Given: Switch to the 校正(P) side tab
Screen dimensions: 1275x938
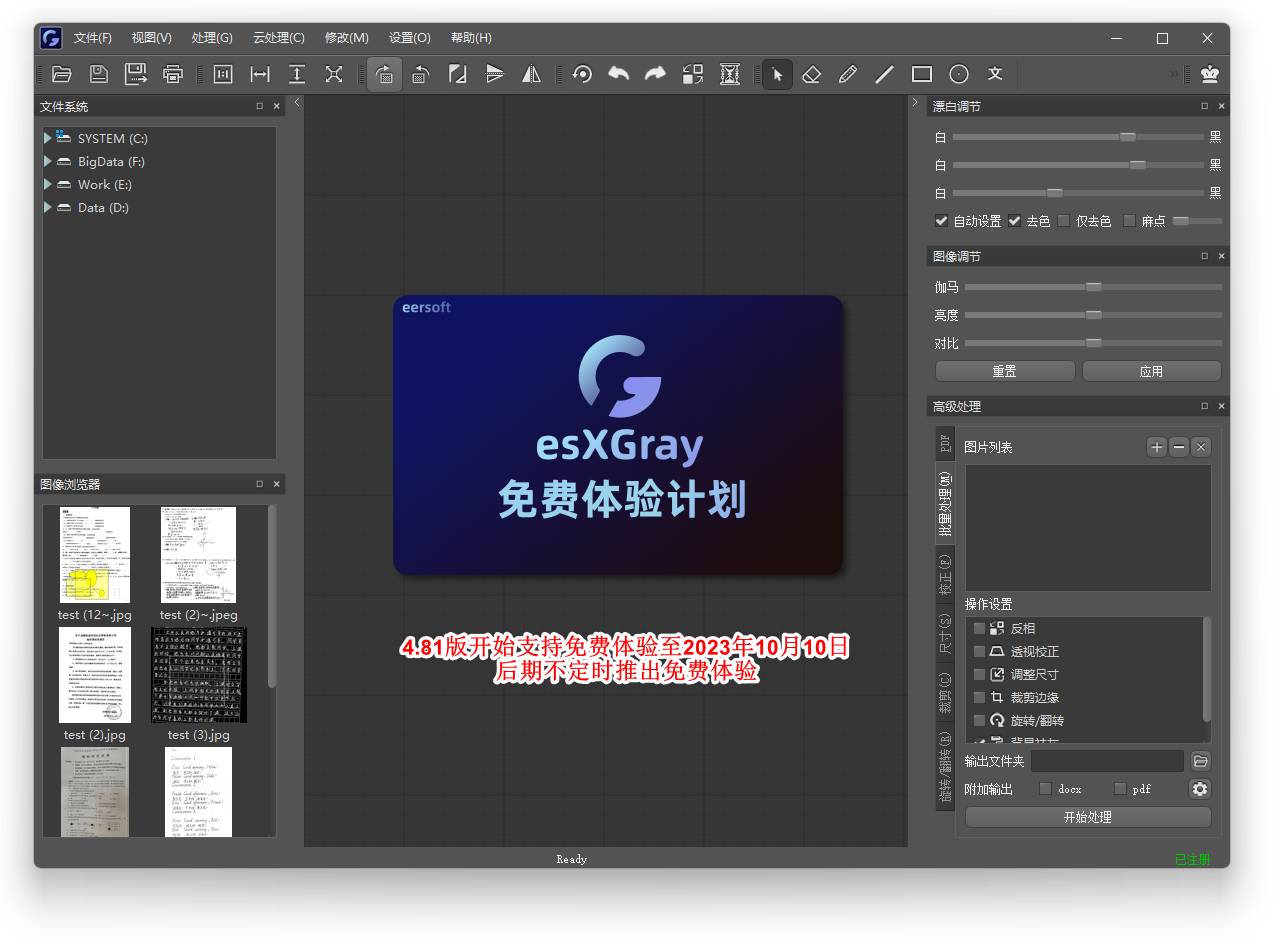Looking at the screenshot, I should (x=943, y=575).
